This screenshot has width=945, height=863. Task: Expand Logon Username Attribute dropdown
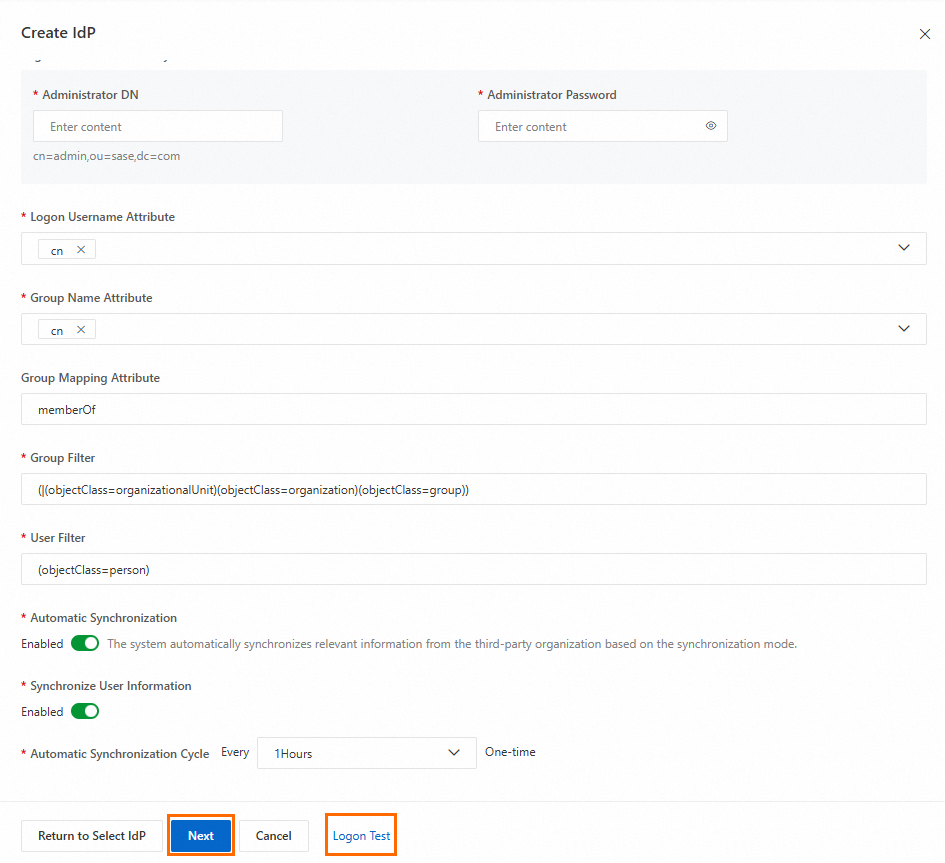tap(903, 248)
